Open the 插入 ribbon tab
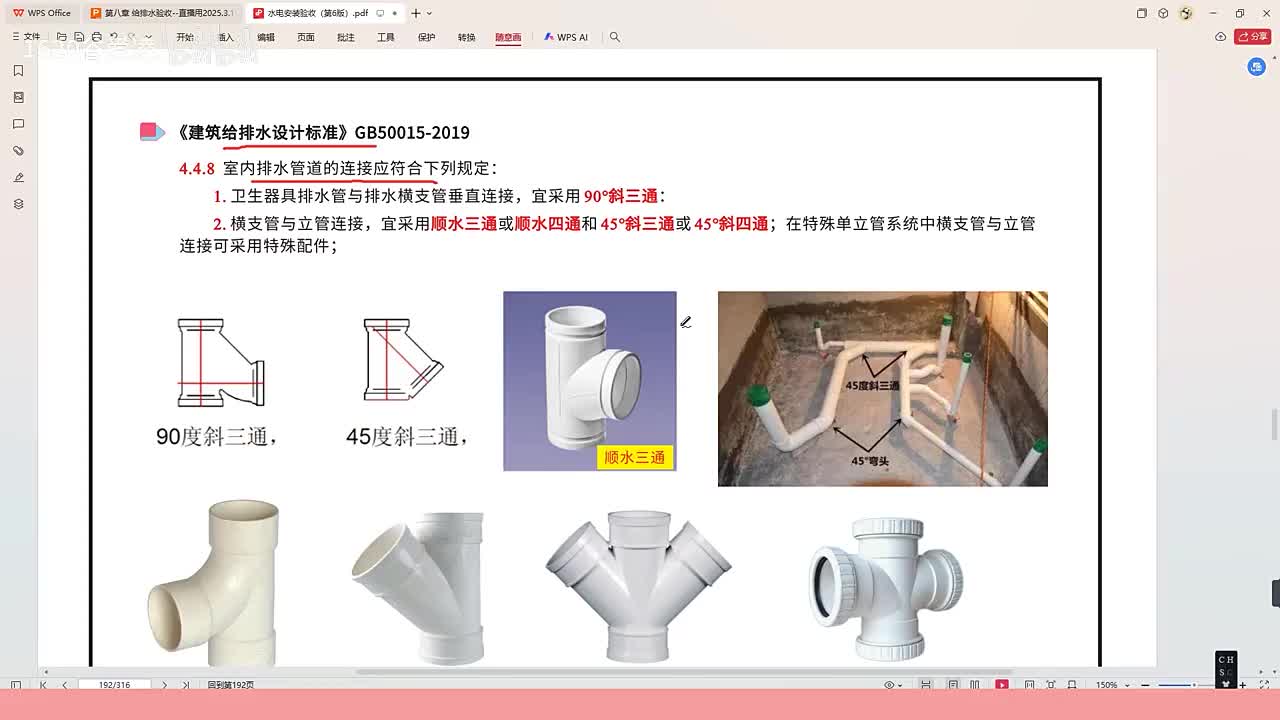 [x=226, y=37]
